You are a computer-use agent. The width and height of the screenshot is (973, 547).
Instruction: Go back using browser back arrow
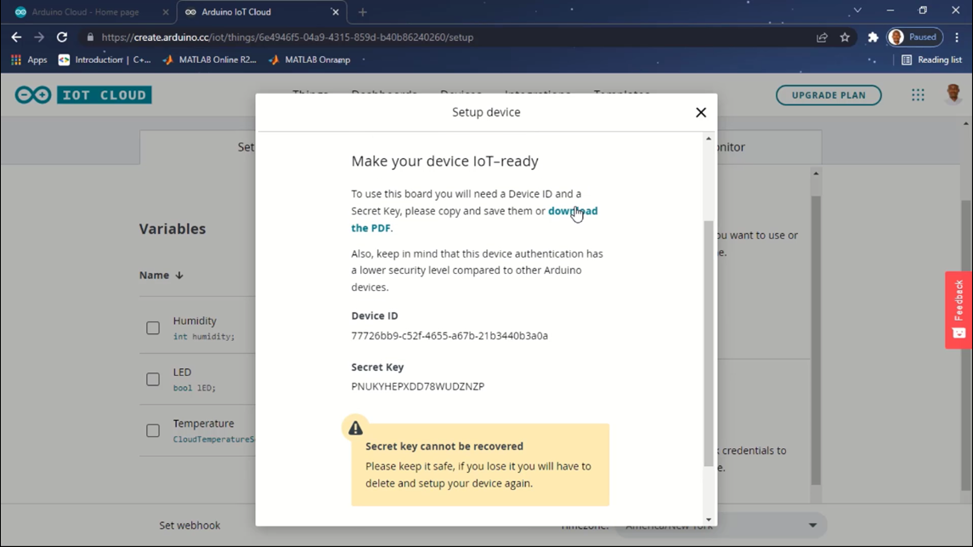pyautogui.click(x=16, y=37)
